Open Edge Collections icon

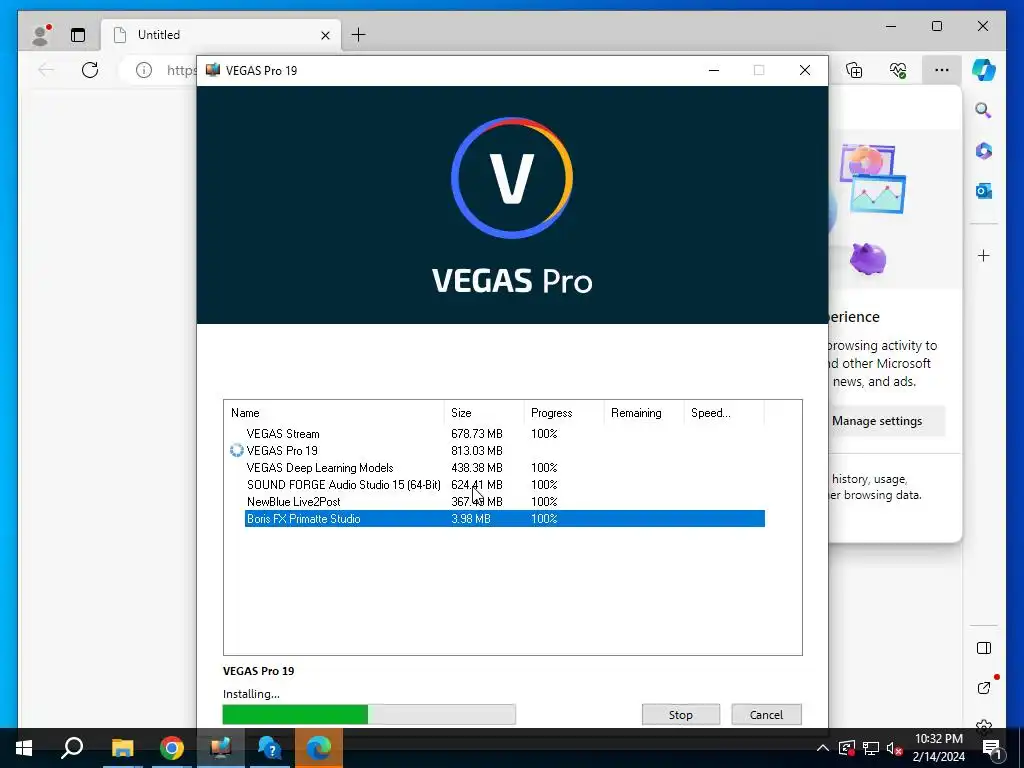[x=854, y=70]
